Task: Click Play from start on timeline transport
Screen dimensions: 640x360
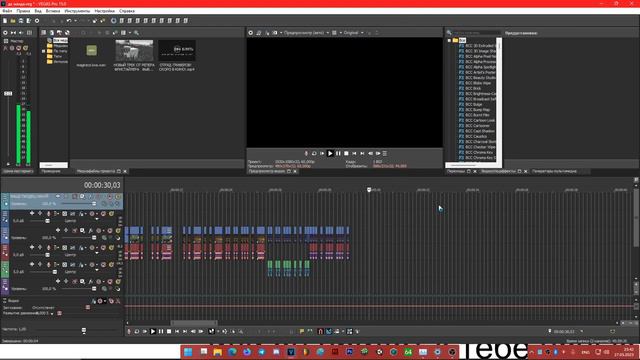Action: click(145, 331)
